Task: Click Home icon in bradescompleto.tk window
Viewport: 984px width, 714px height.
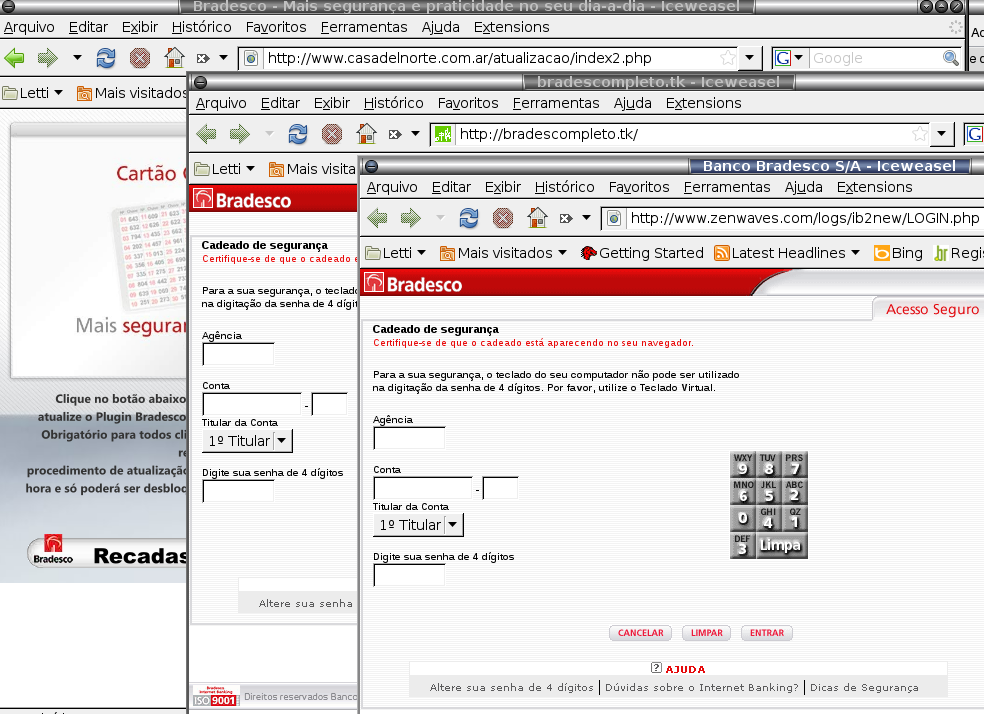Action: (x=366, y=133)
